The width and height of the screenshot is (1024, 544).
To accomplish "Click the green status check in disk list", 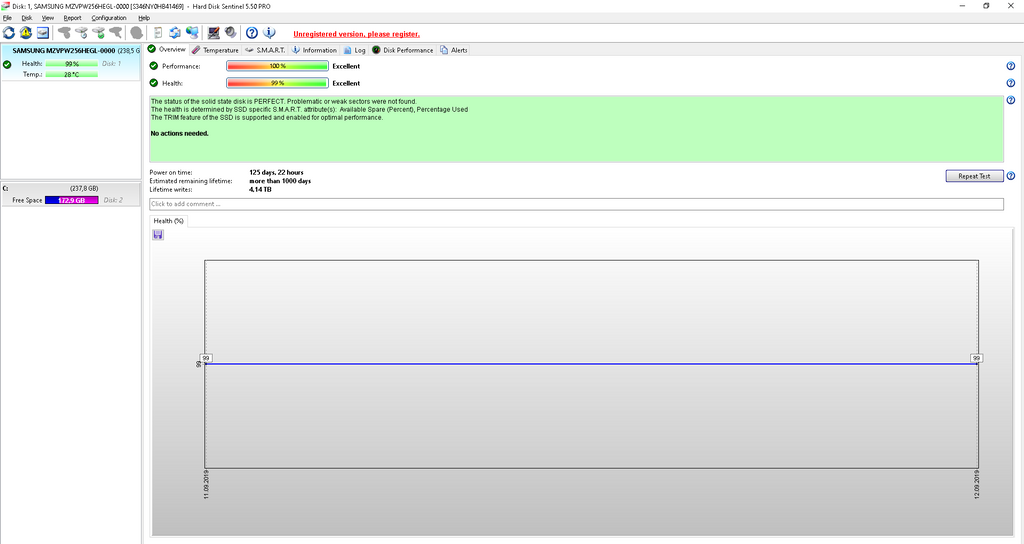I will 7,64.
